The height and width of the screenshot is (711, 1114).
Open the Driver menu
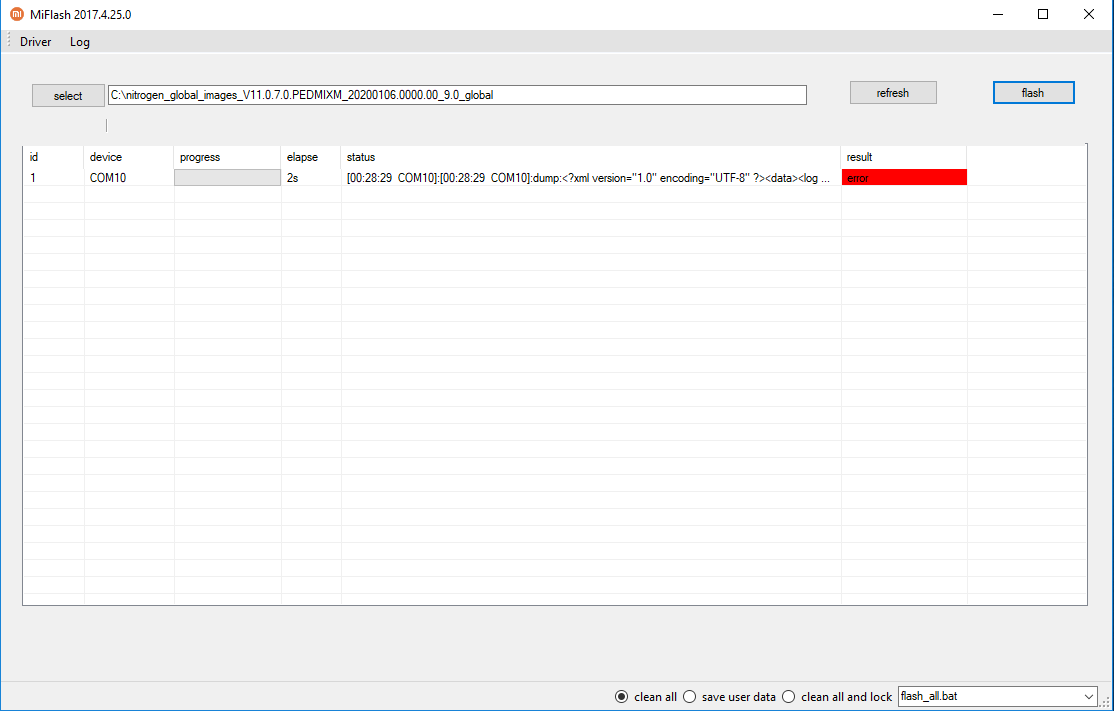[x=36, y=42]
